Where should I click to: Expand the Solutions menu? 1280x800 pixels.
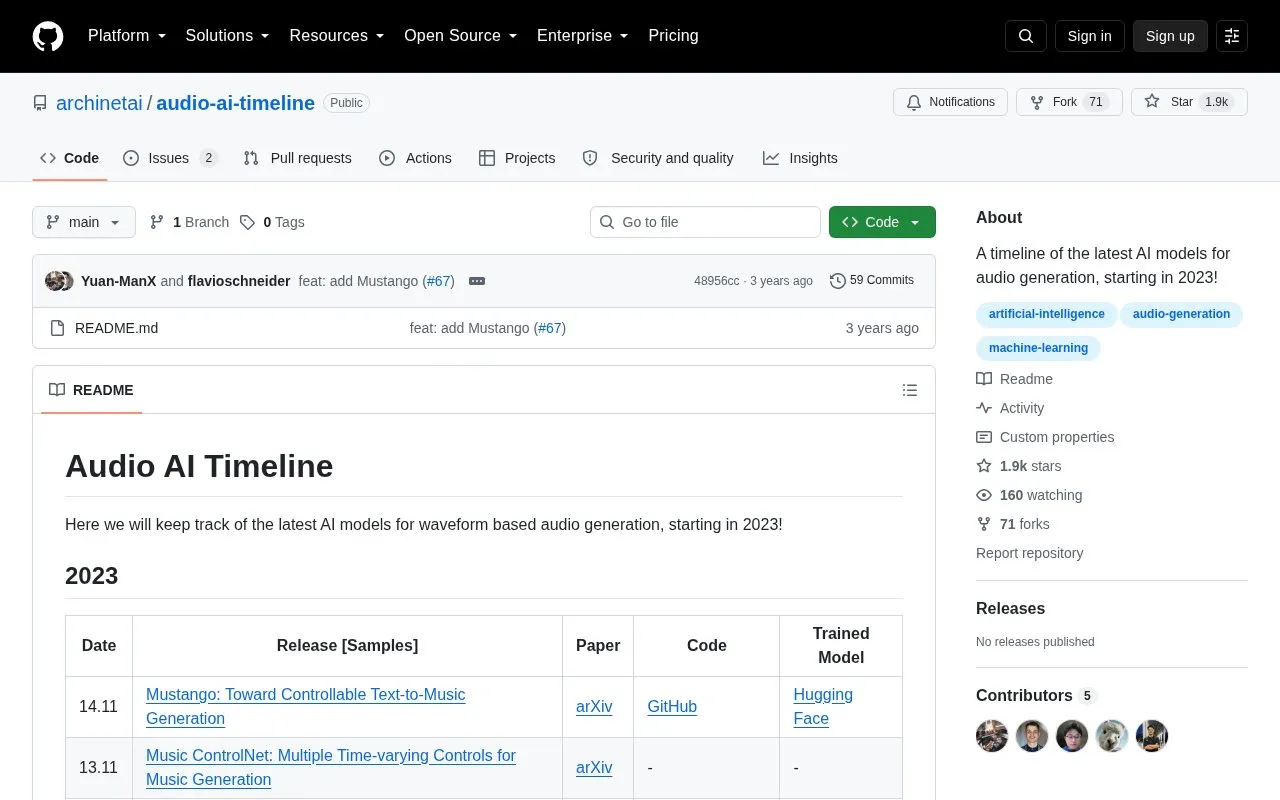228,36
